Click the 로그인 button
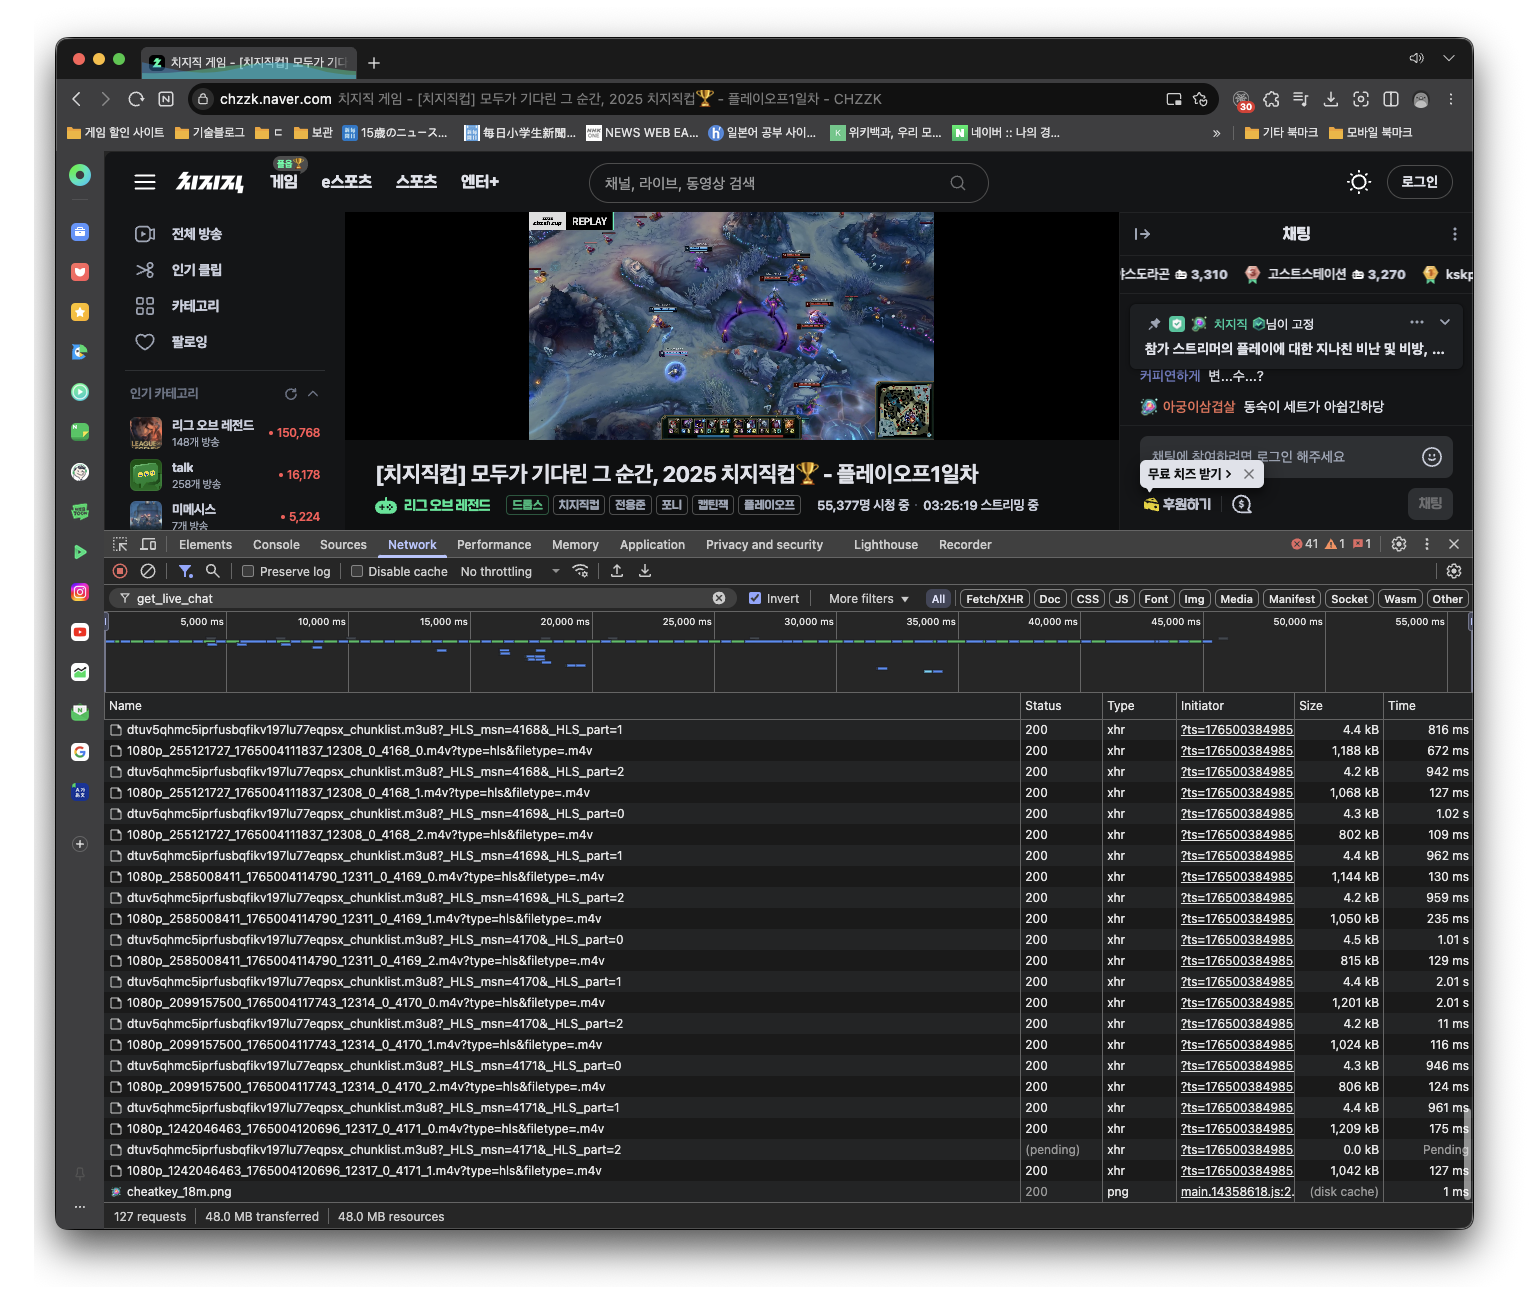Screen dimensions: 1529x1303 1419,182
